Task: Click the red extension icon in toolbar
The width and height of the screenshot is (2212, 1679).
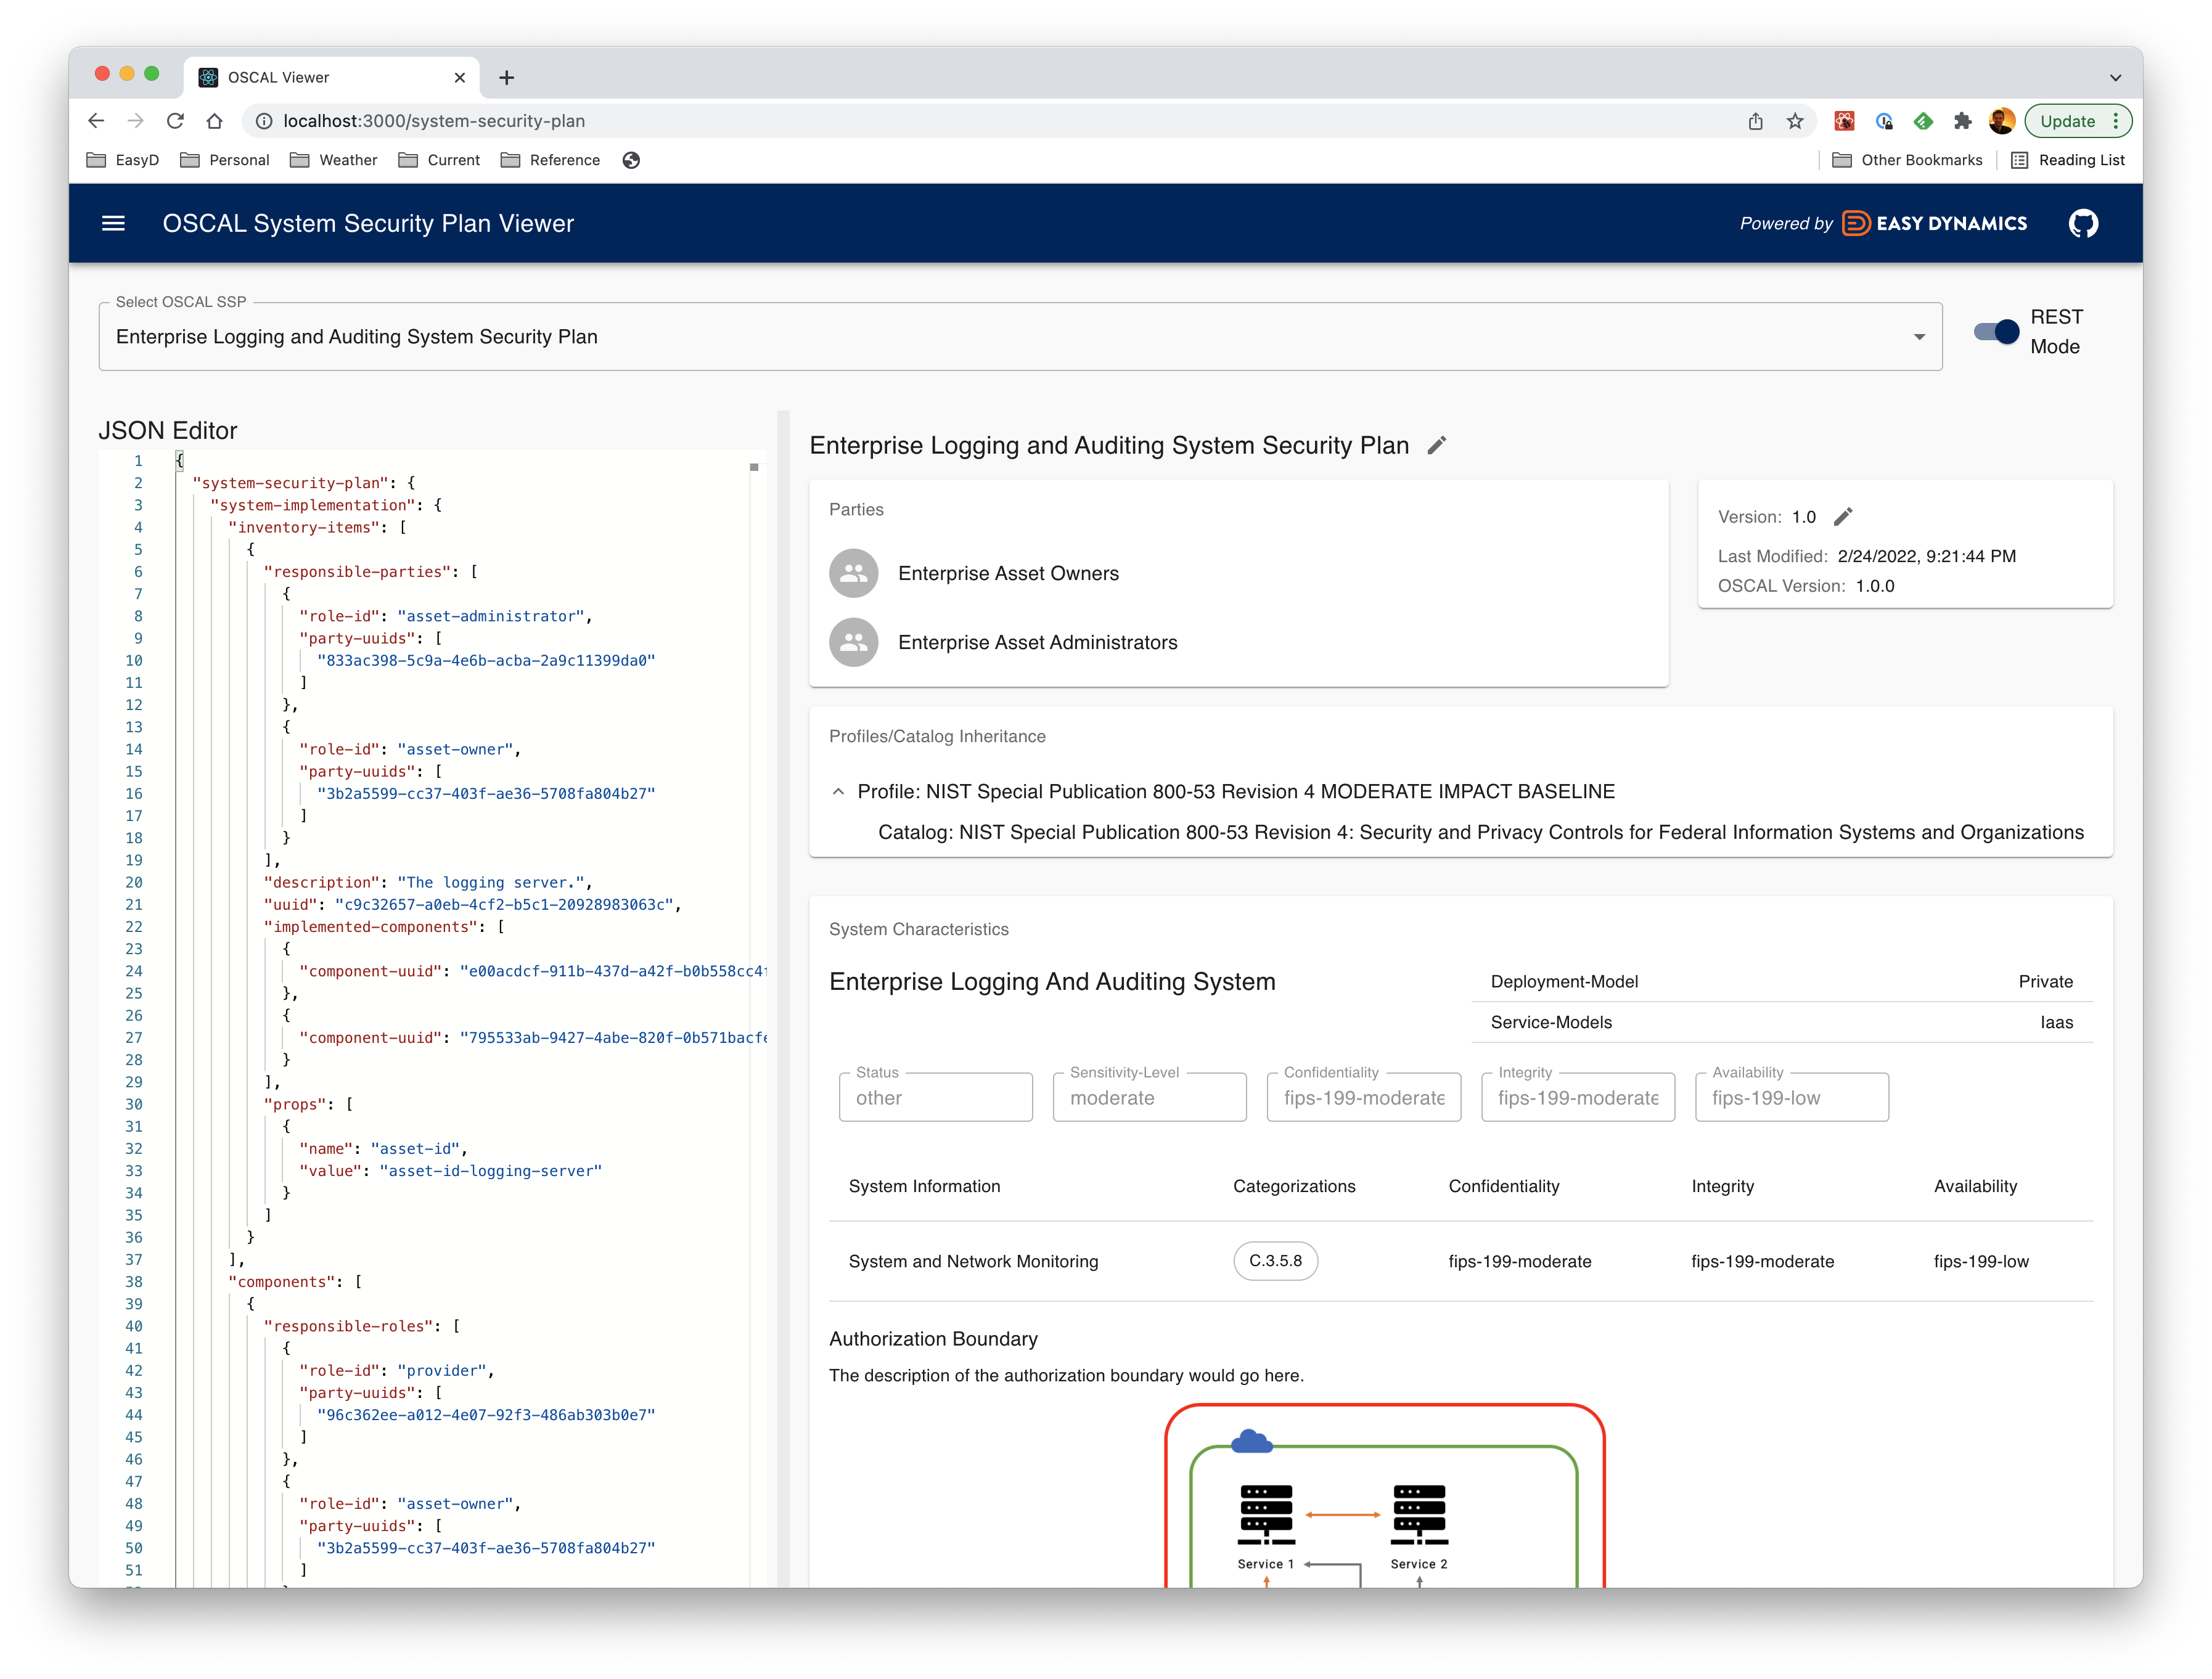Action: coord(1844,121)
